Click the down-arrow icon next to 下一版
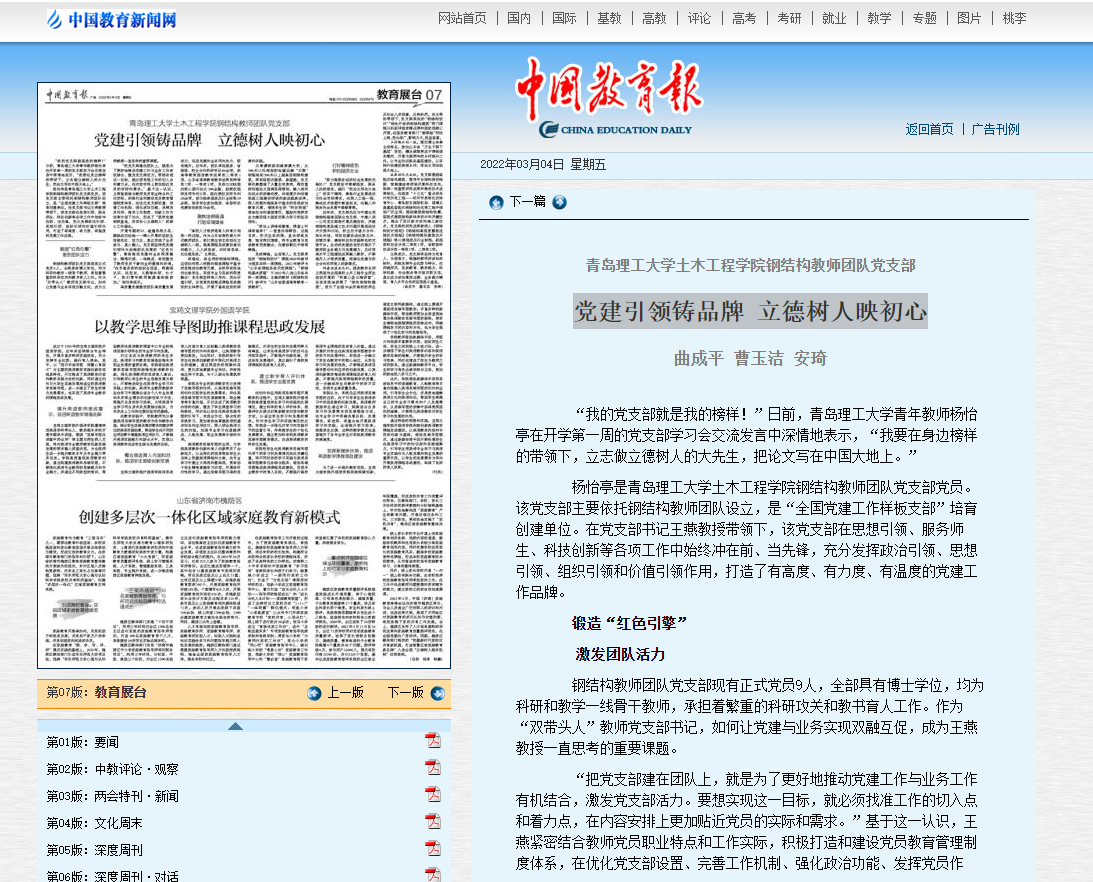This screenshot has width=1093, height=882. click(437, 693)
